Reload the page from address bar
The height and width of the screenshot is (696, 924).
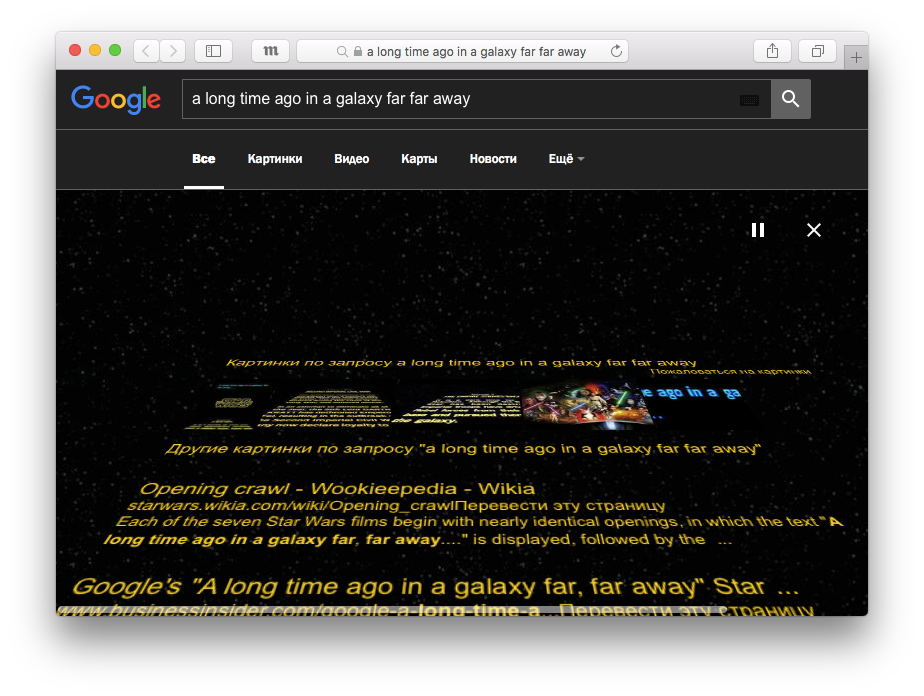tap(616, 51)
